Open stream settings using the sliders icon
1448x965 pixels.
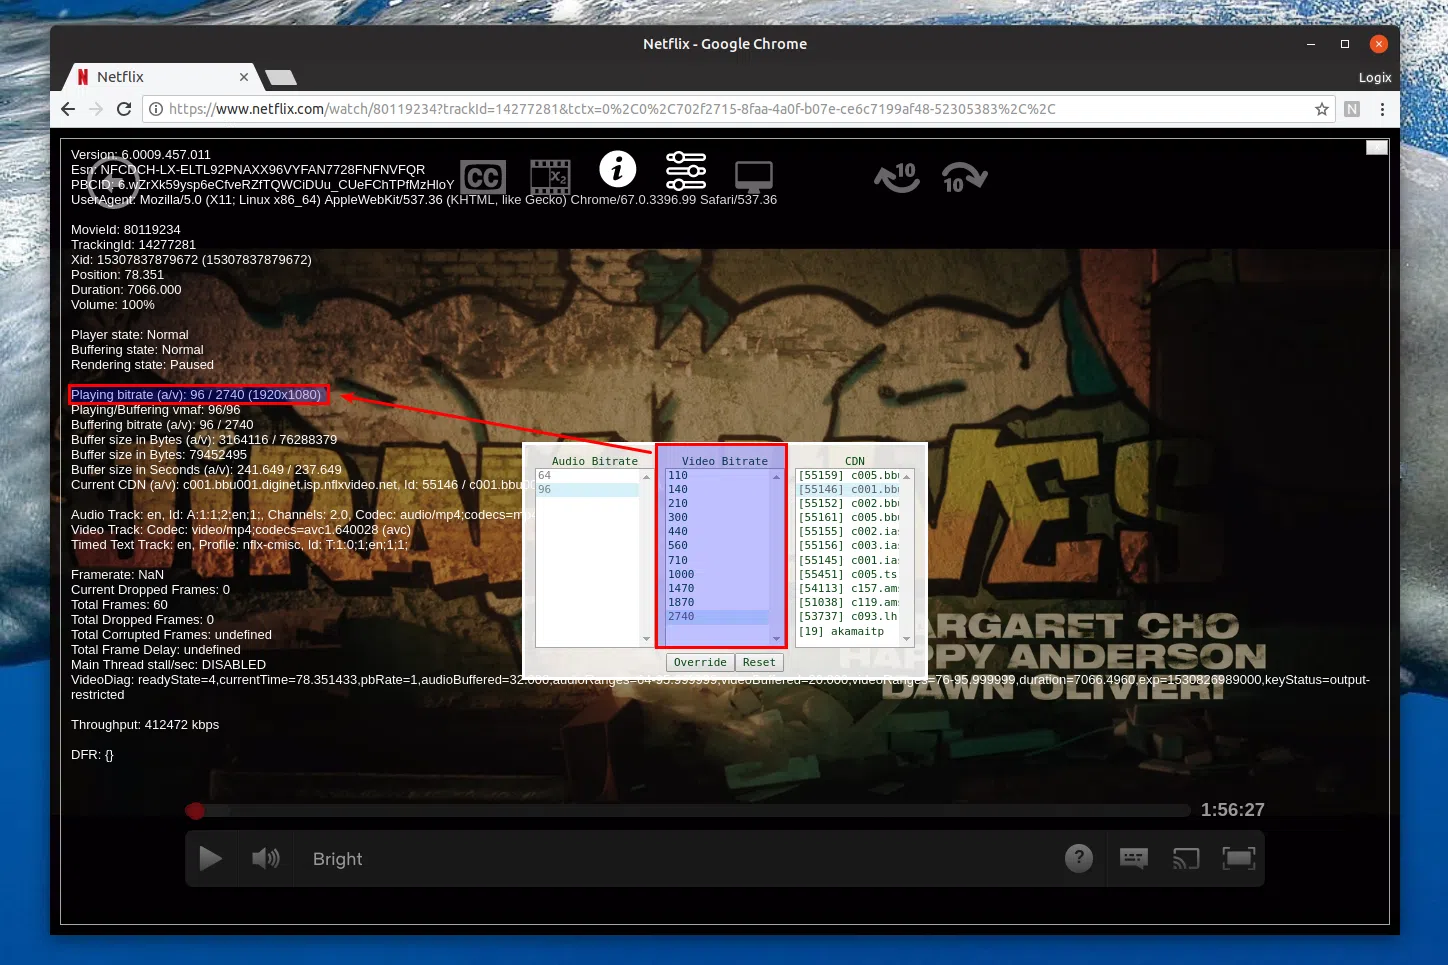(x=685, y=171)
